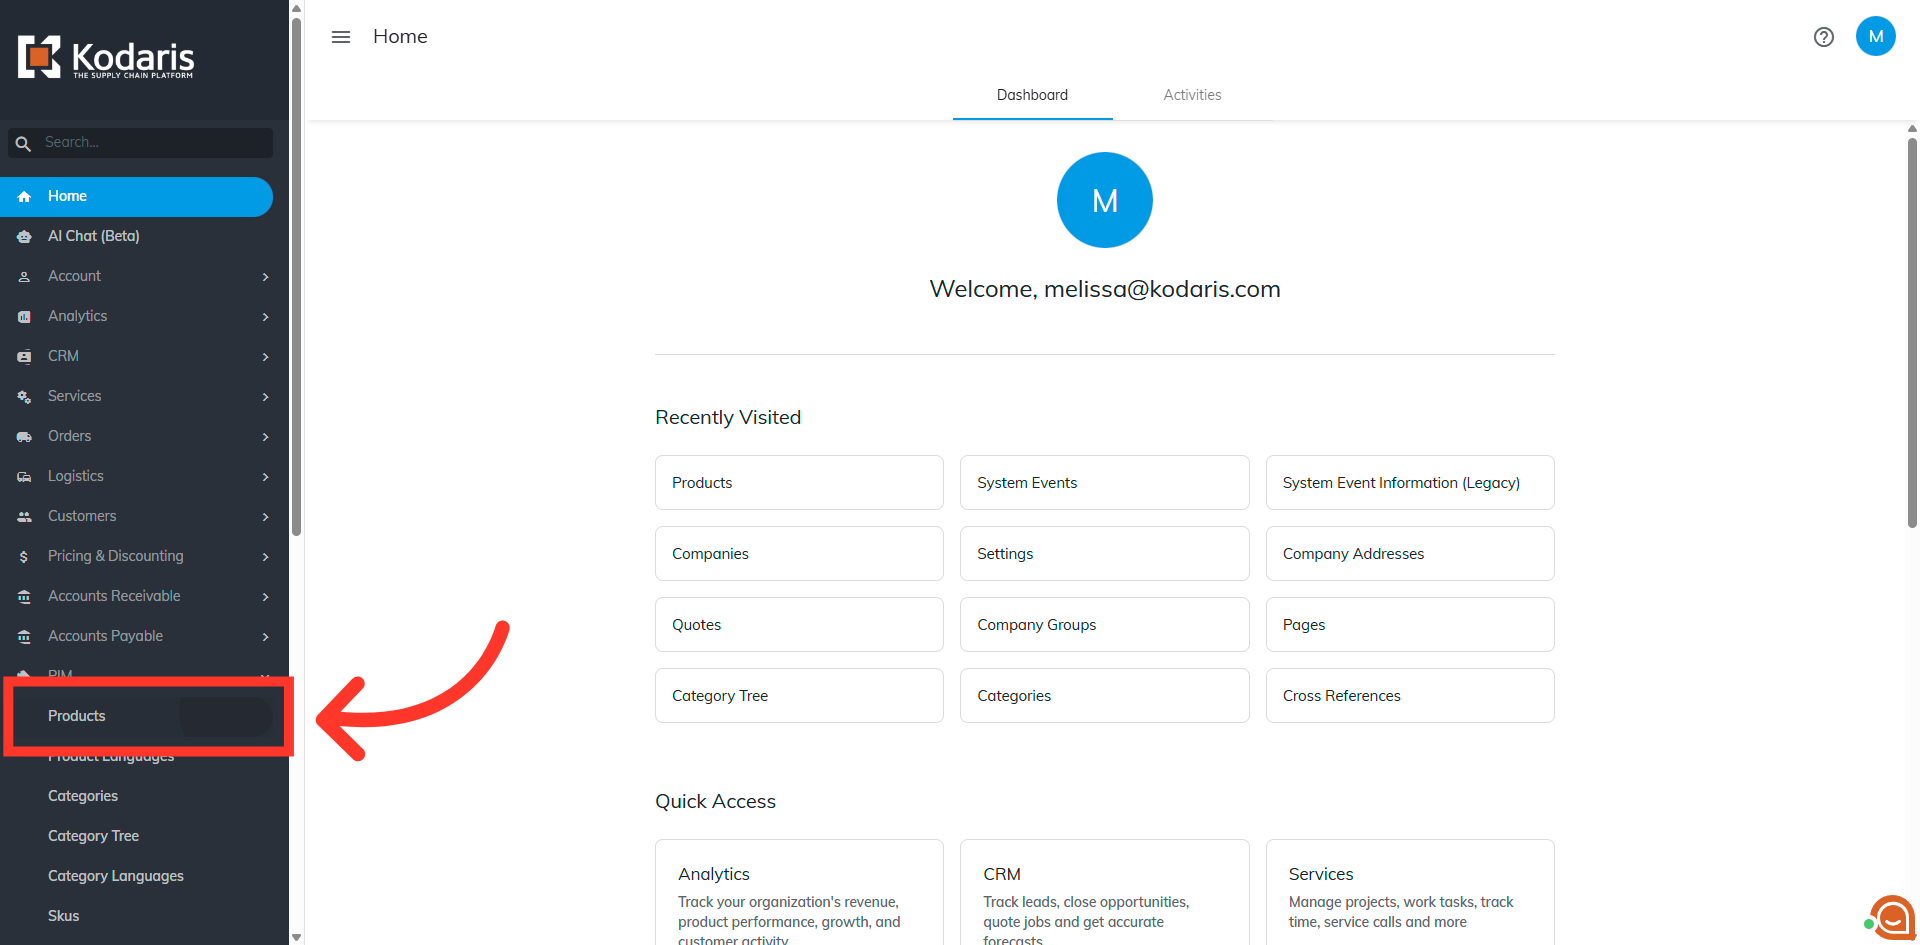Image resolution: width=1920 pixels, height=945 pixels.
Task: Open the user avatar menu in header
Action: 1876,36
